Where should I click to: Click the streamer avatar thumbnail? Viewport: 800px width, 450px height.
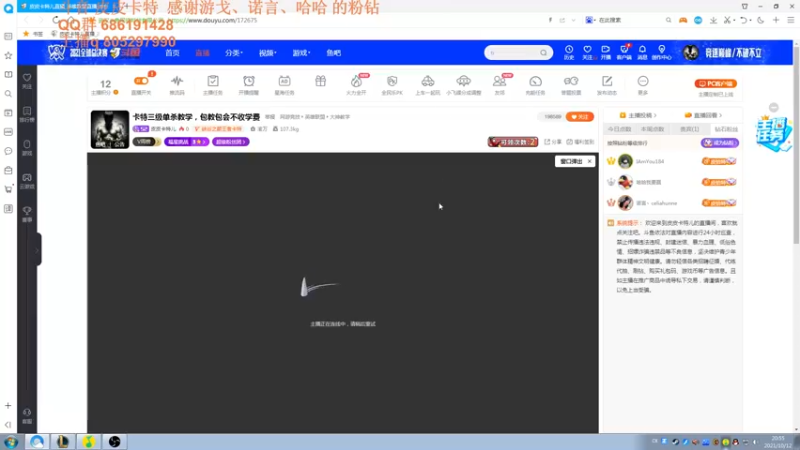coord(110,130)
